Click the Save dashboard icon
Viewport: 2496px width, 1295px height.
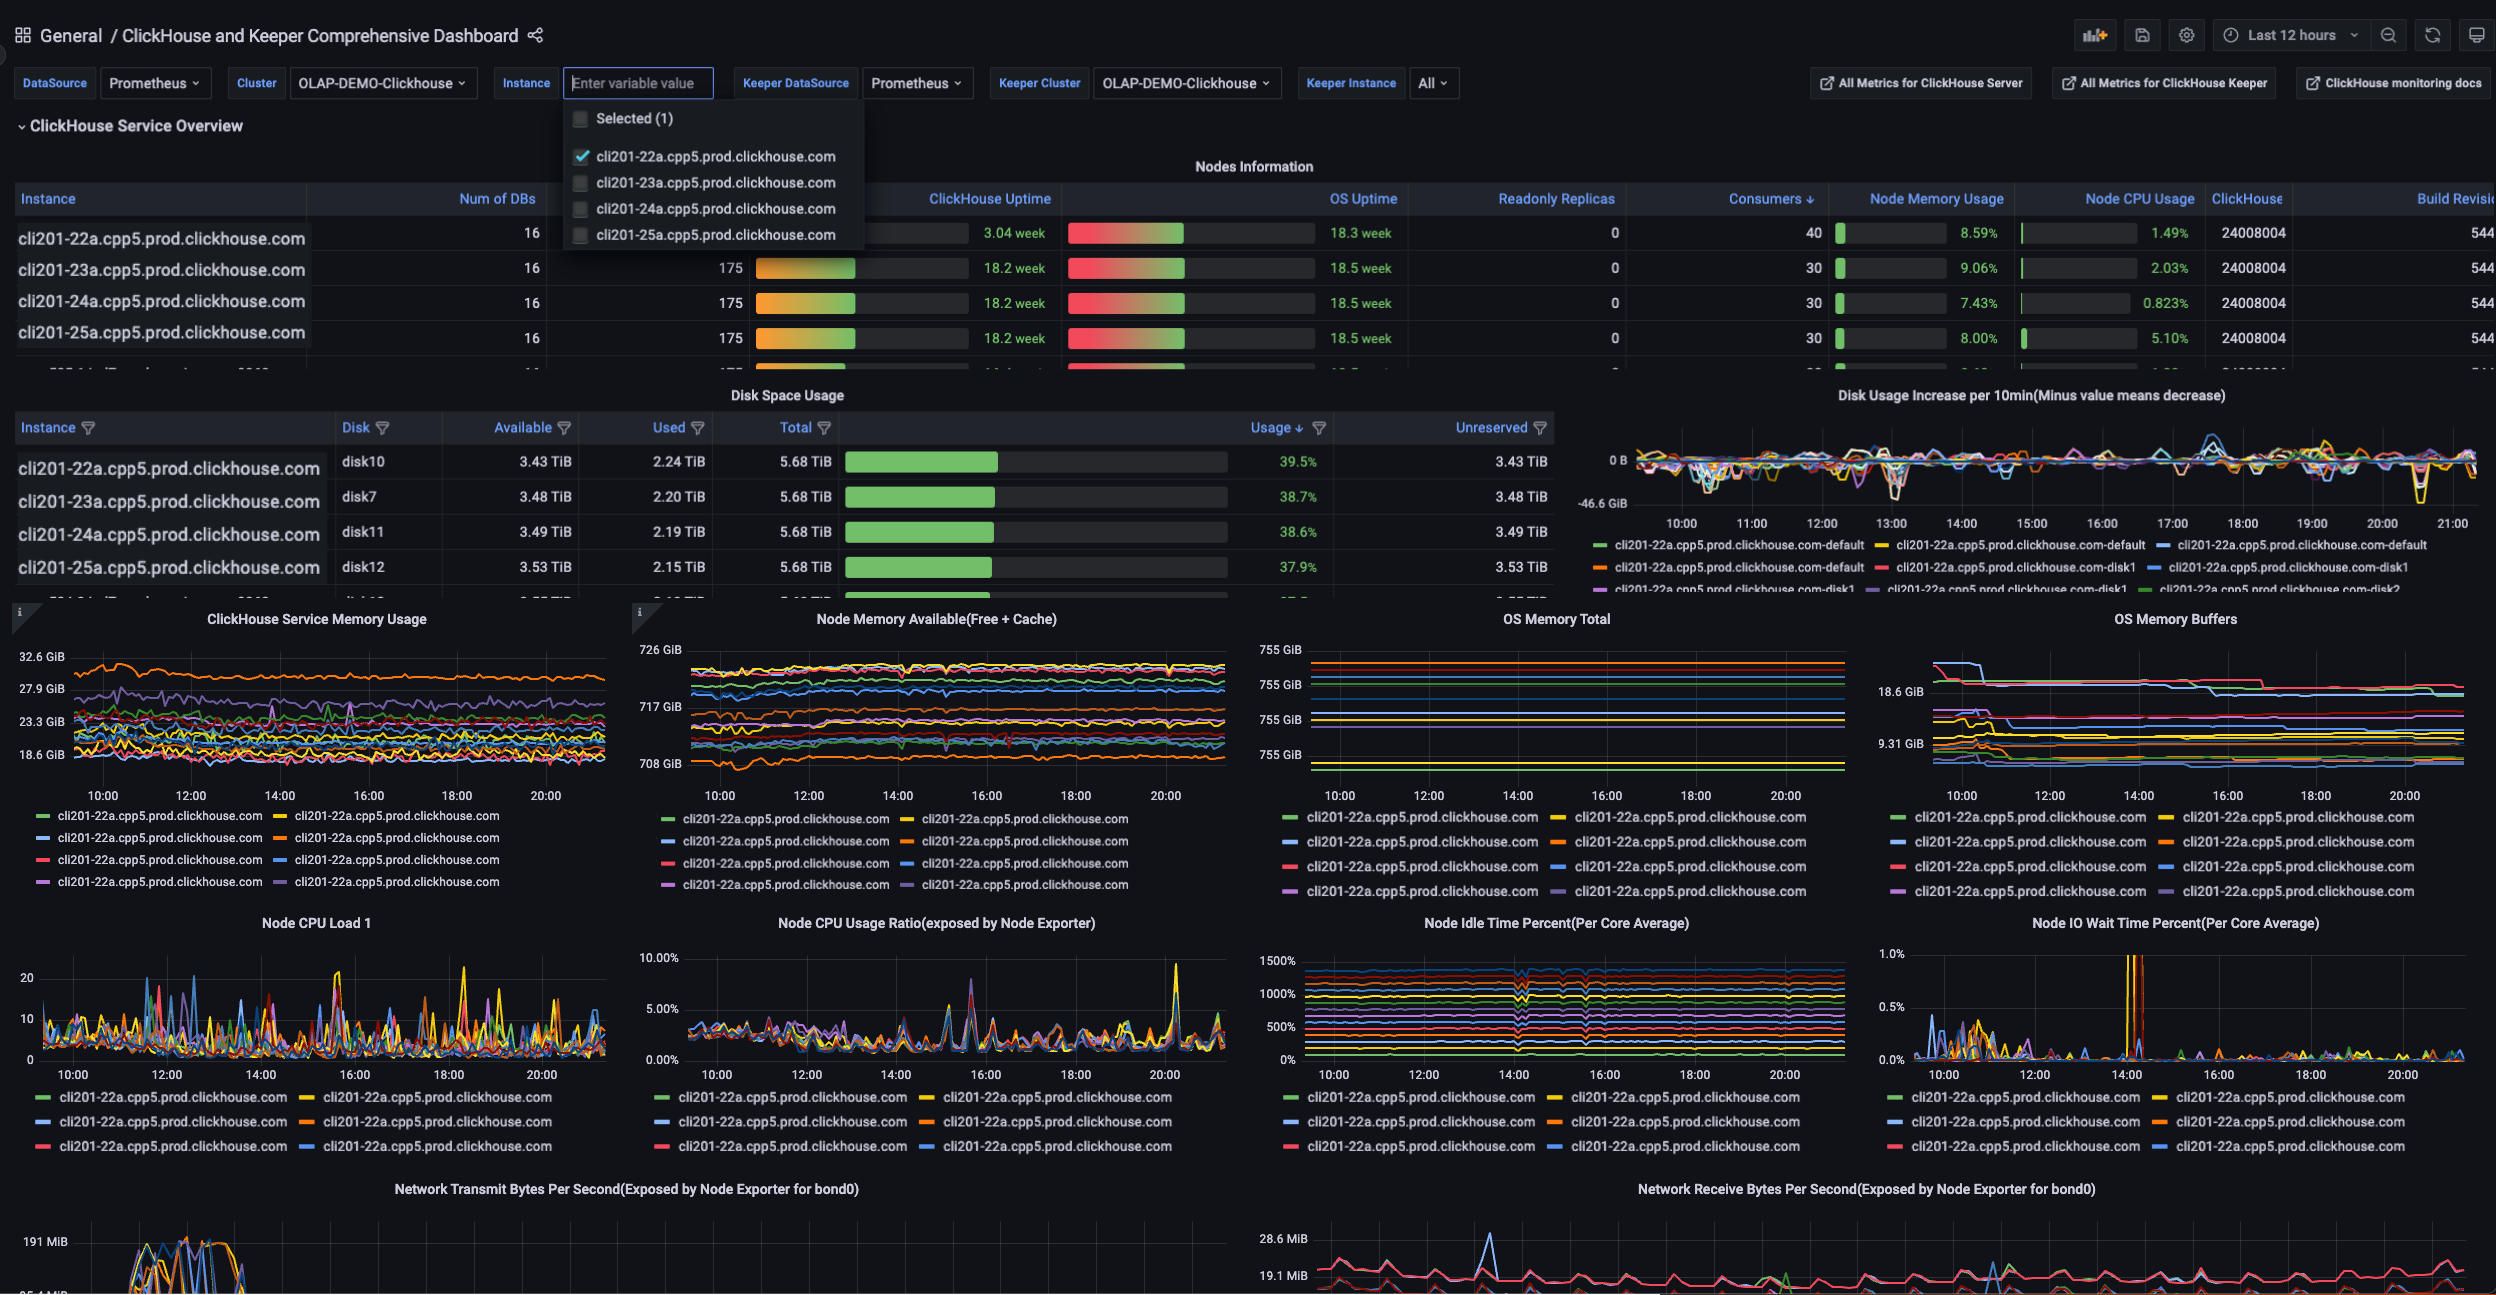tap(2142, 35)
